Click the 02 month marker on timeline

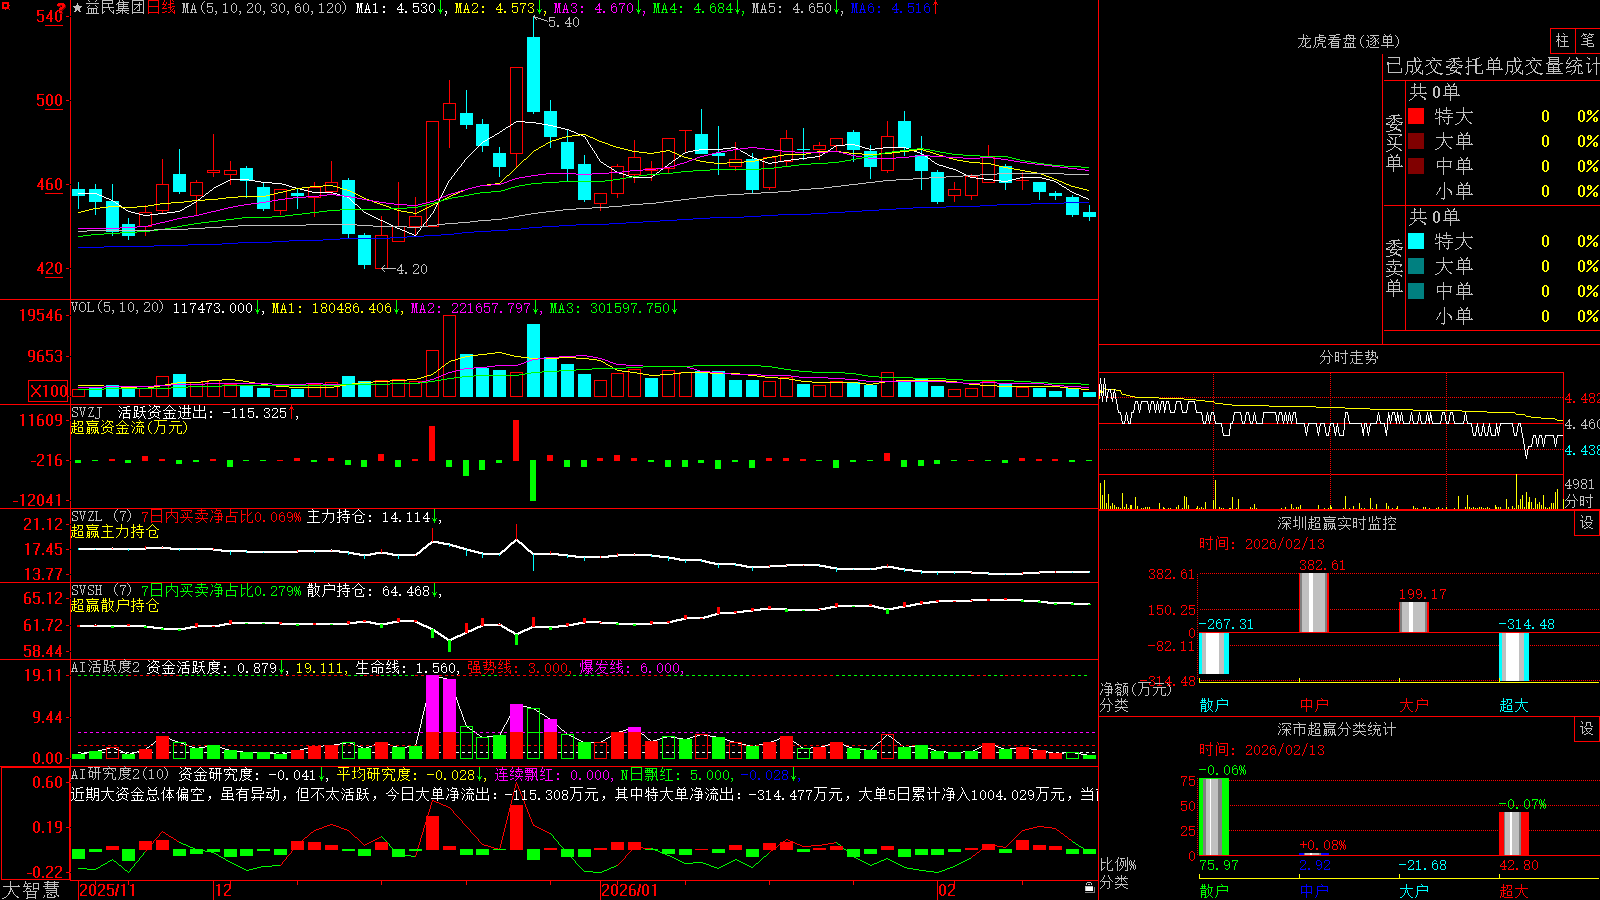pos(946,890)
